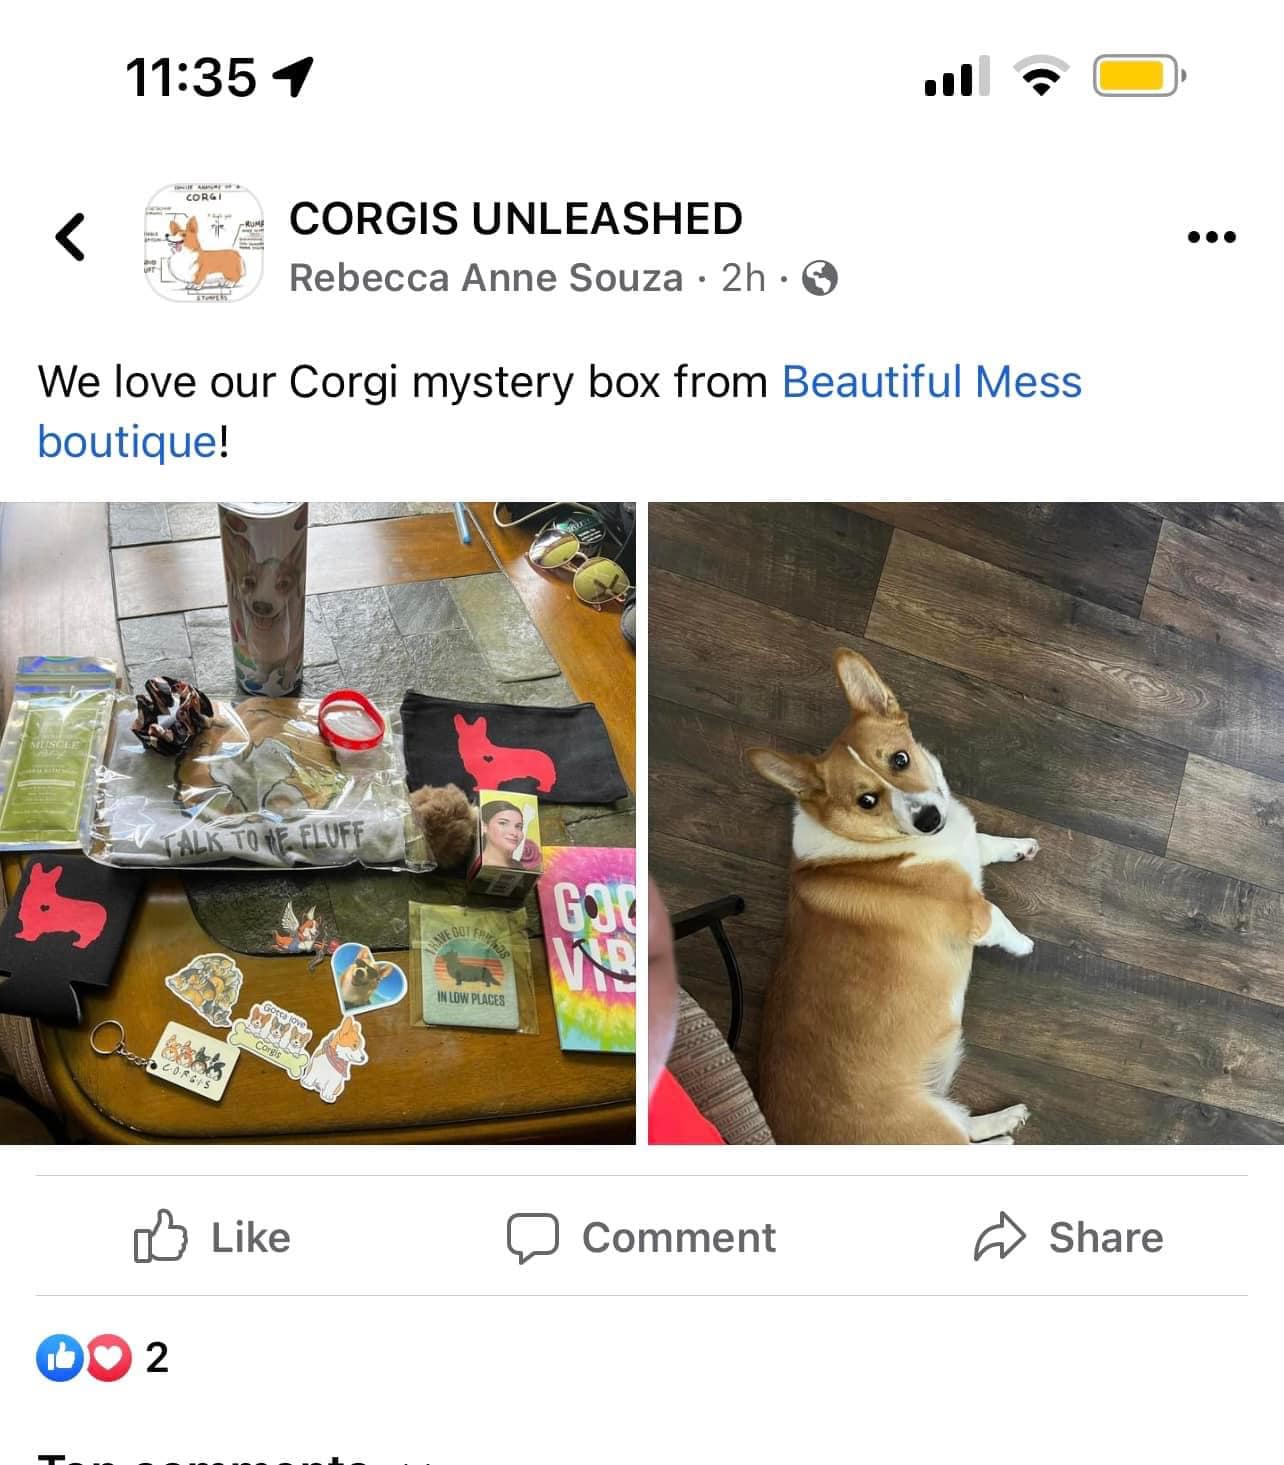Tap the speech bubble Comment icon
This screenshot has width=1284, height=1465.
532,1238
